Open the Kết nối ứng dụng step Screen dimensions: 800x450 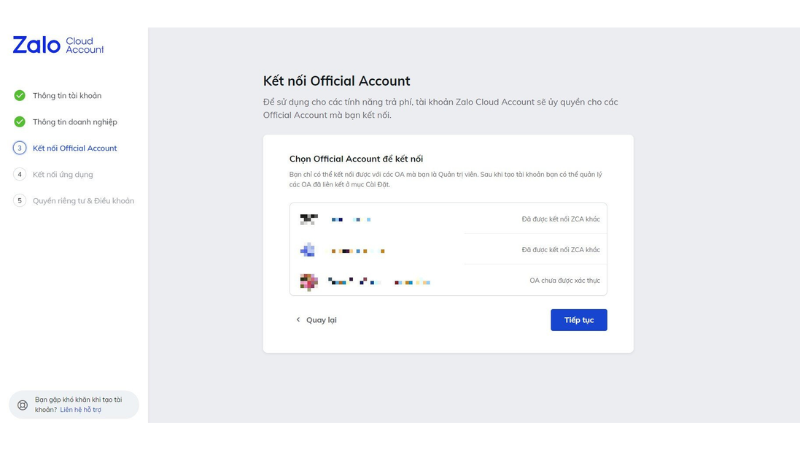pos(63,174)
